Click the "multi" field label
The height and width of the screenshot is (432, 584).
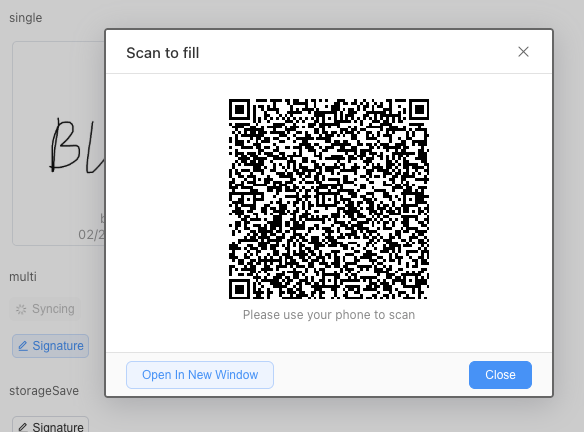click(x=23, y=277)
